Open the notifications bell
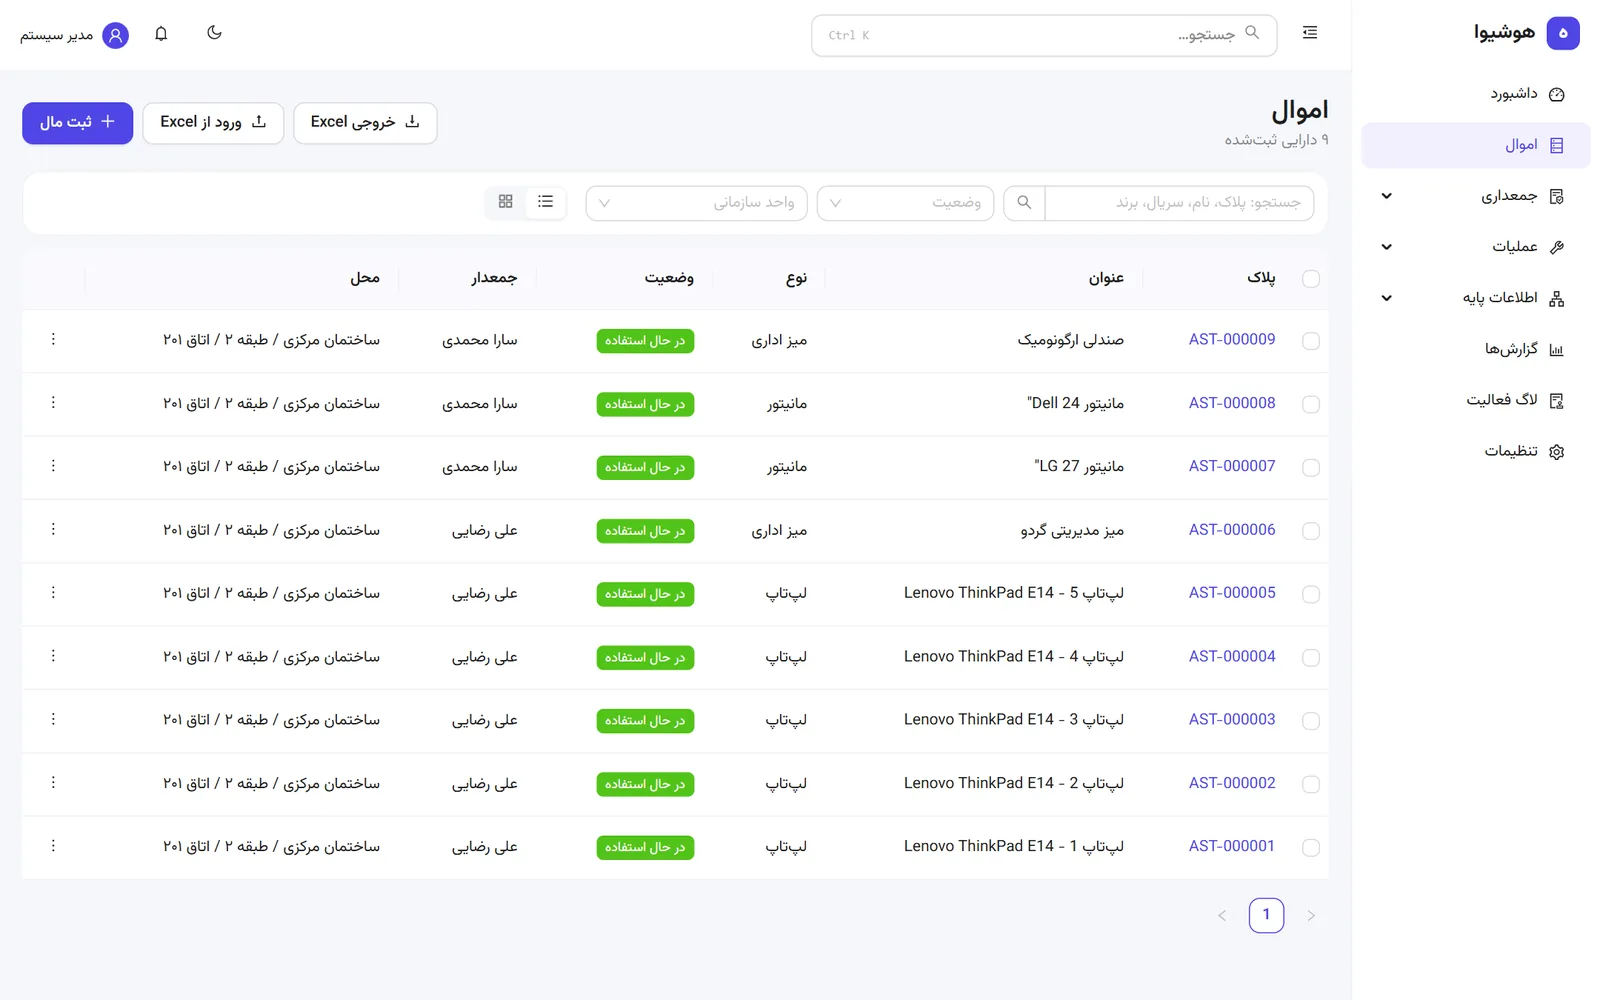 (x=161, y=34)
